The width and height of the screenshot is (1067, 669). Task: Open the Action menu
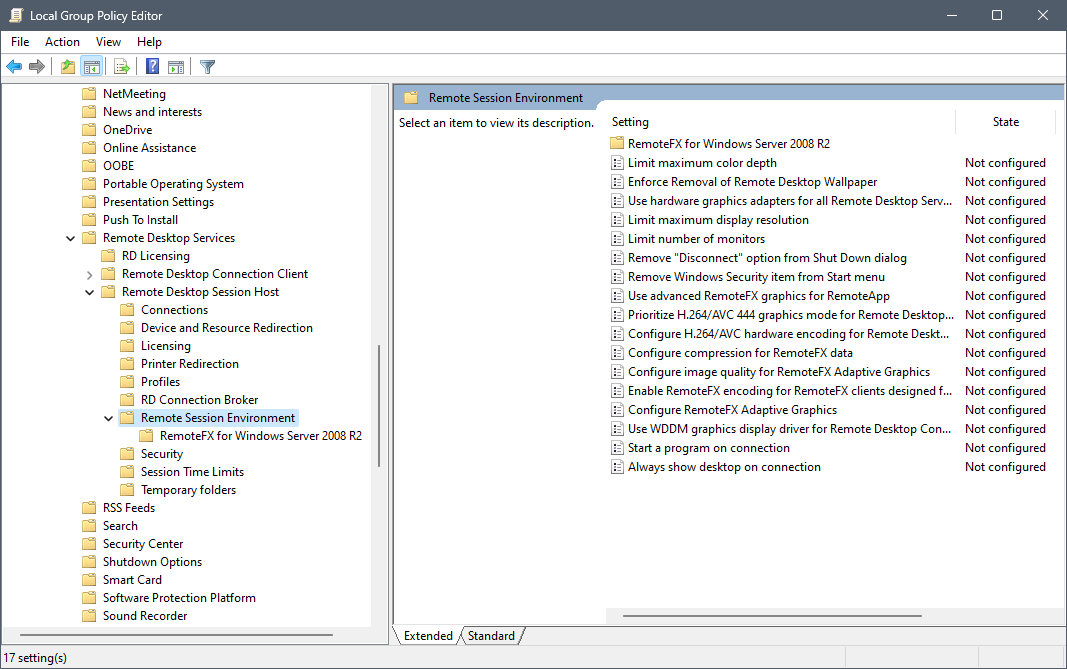63,42
